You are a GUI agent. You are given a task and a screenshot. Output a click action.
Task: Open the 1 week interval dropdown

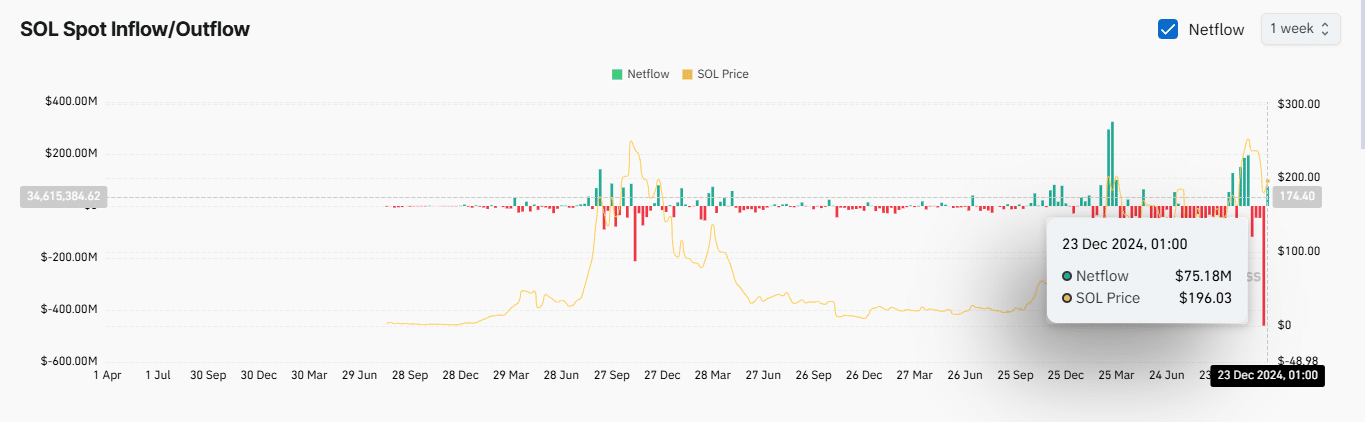(x=1299, y=29)
